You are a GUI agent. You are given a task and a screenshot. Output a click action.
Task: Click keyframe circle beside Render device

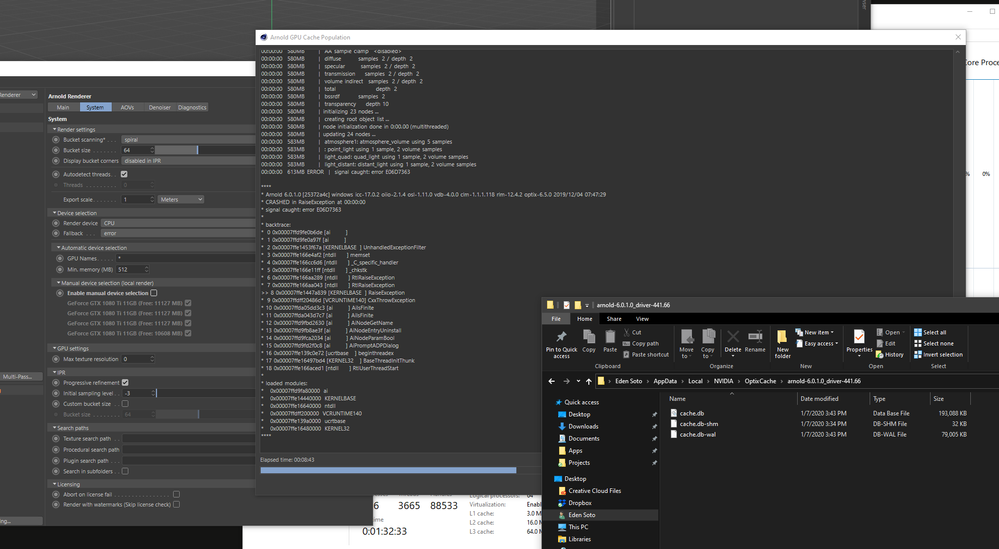click(56, 223)
